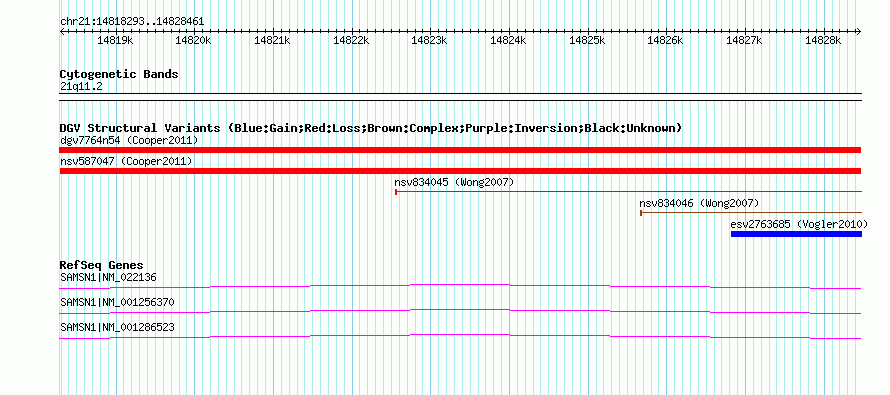
Task: Click the 14825k ruler tick label
Action: [x=587, y=40]
